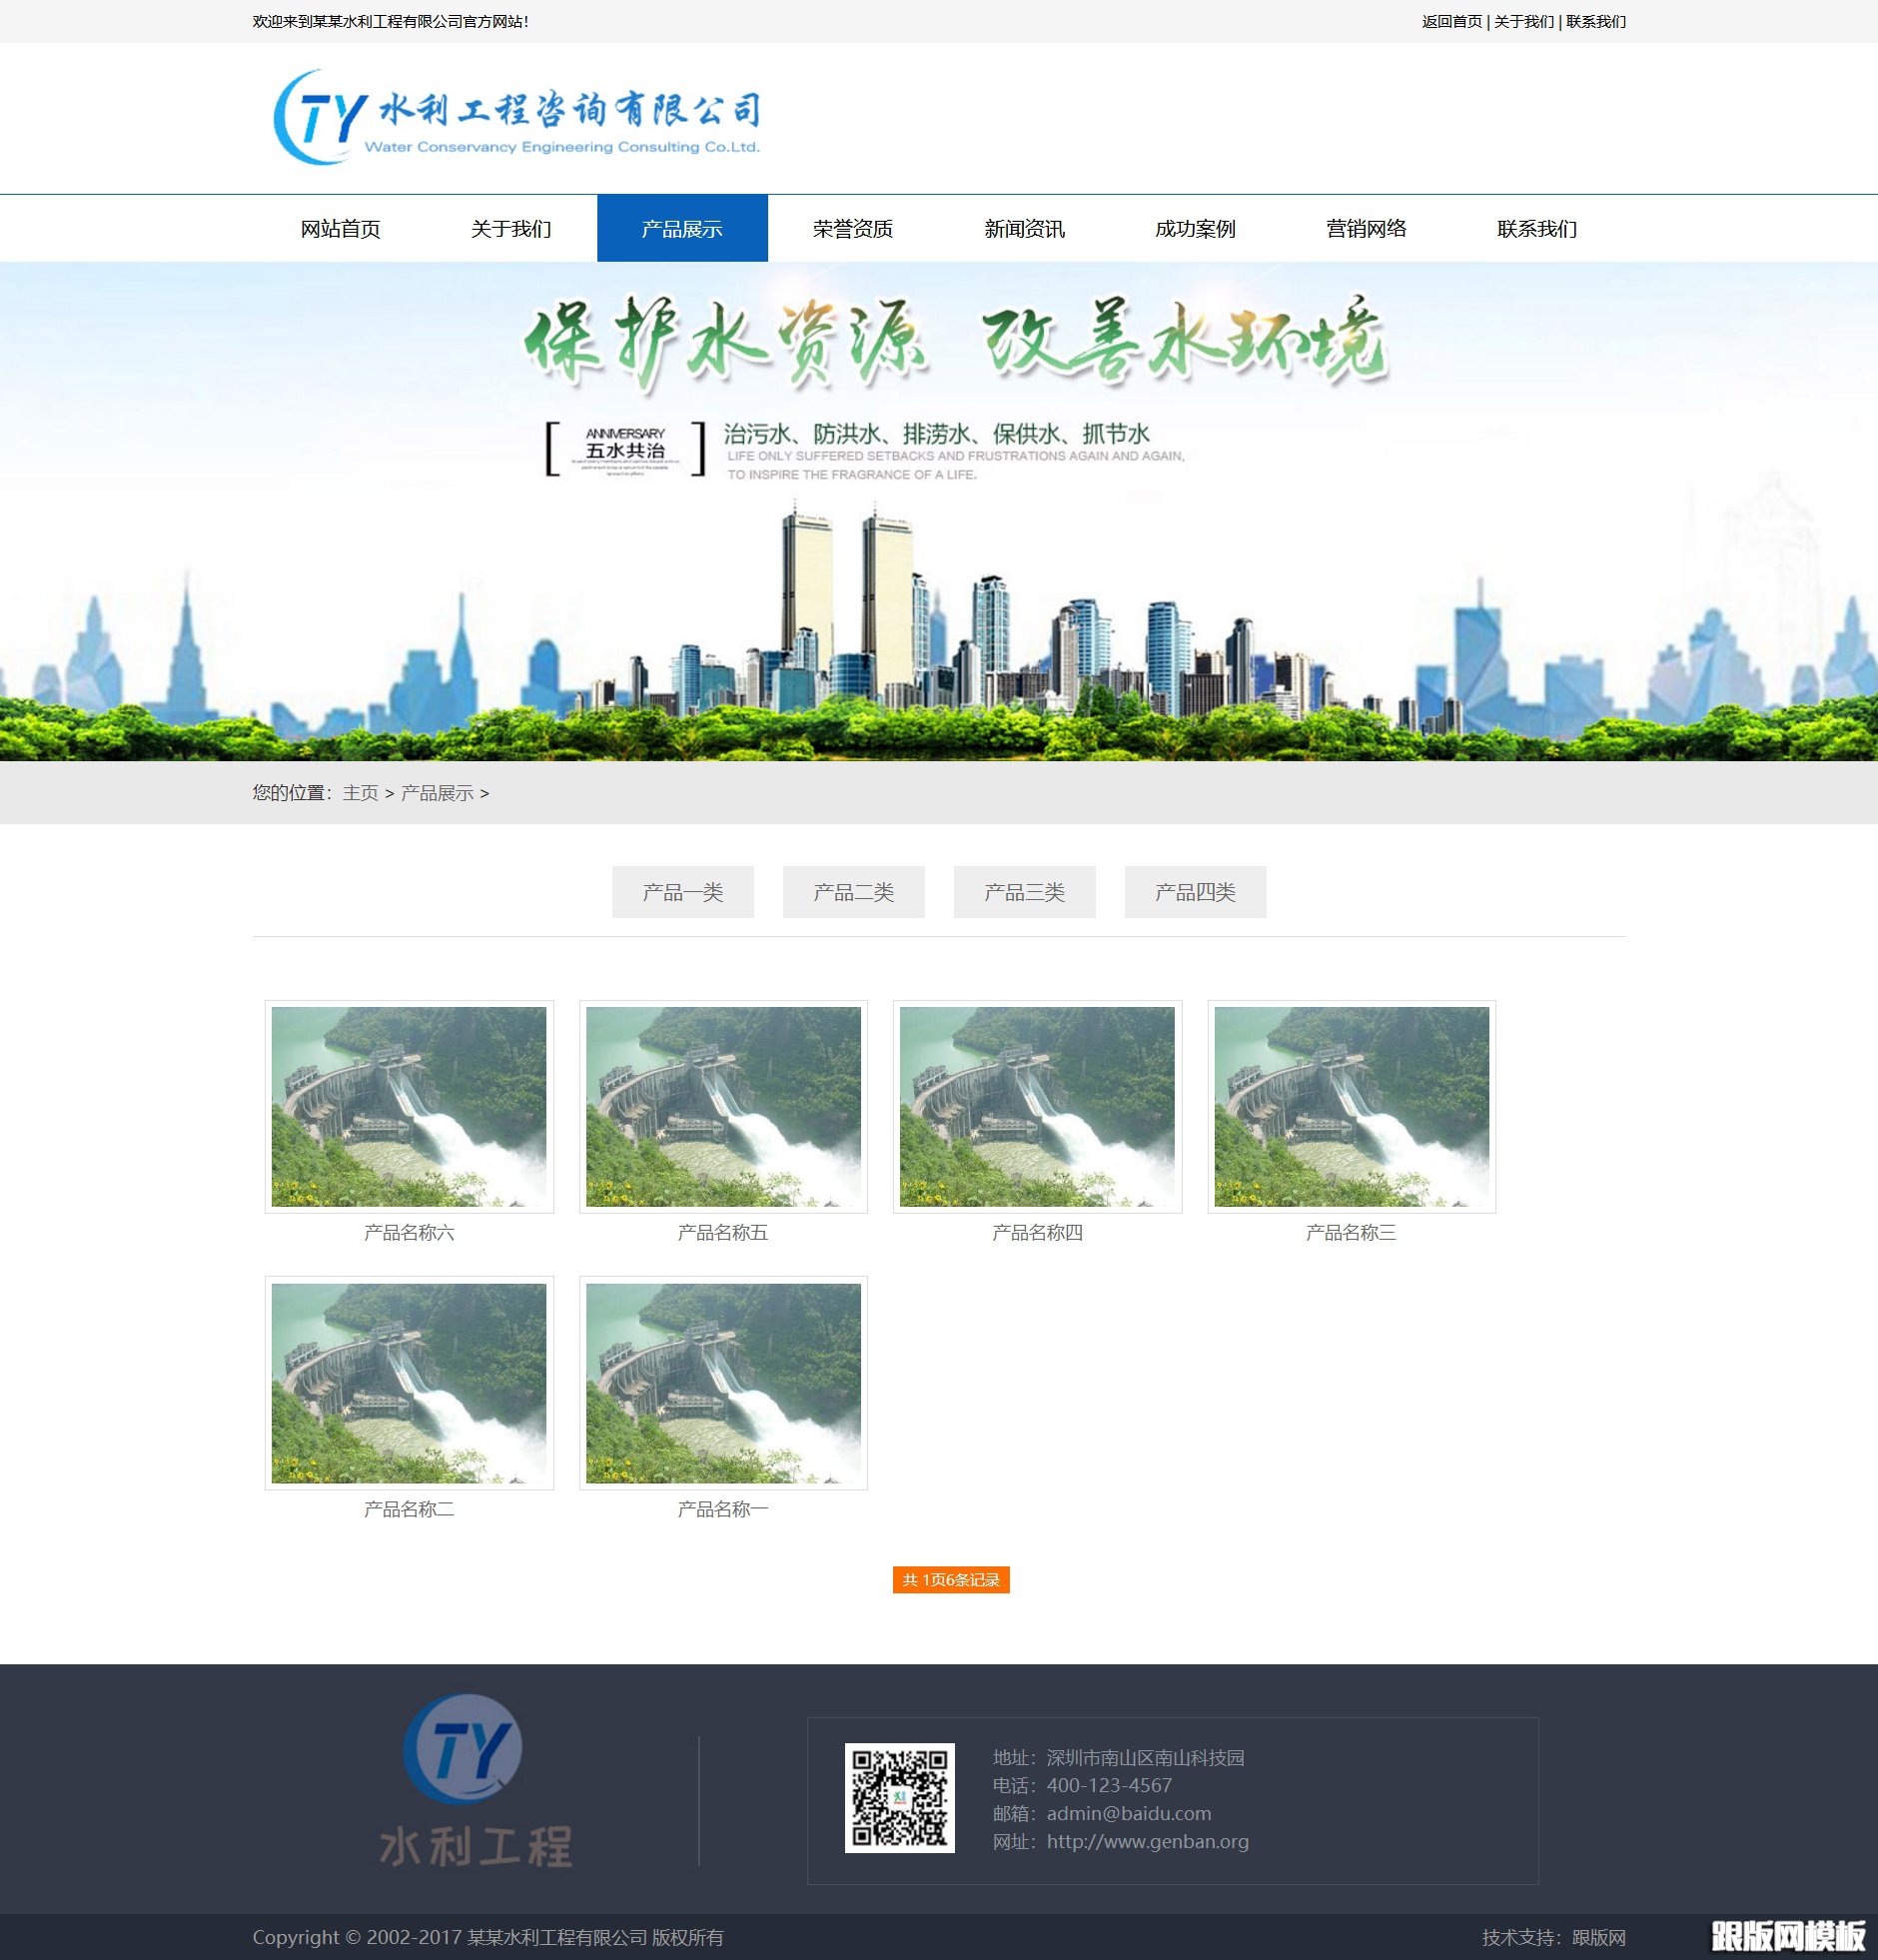The height and width of the screenshot is (1960, 1878).
Task: Navigate to 新闻资讯 page
Action: pyautogui.click(x=1024, y=229)
